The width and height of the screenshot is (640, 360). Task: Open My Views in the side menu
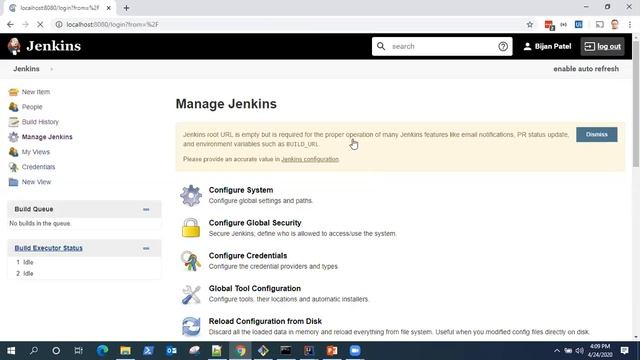click(x=36, y=152)
